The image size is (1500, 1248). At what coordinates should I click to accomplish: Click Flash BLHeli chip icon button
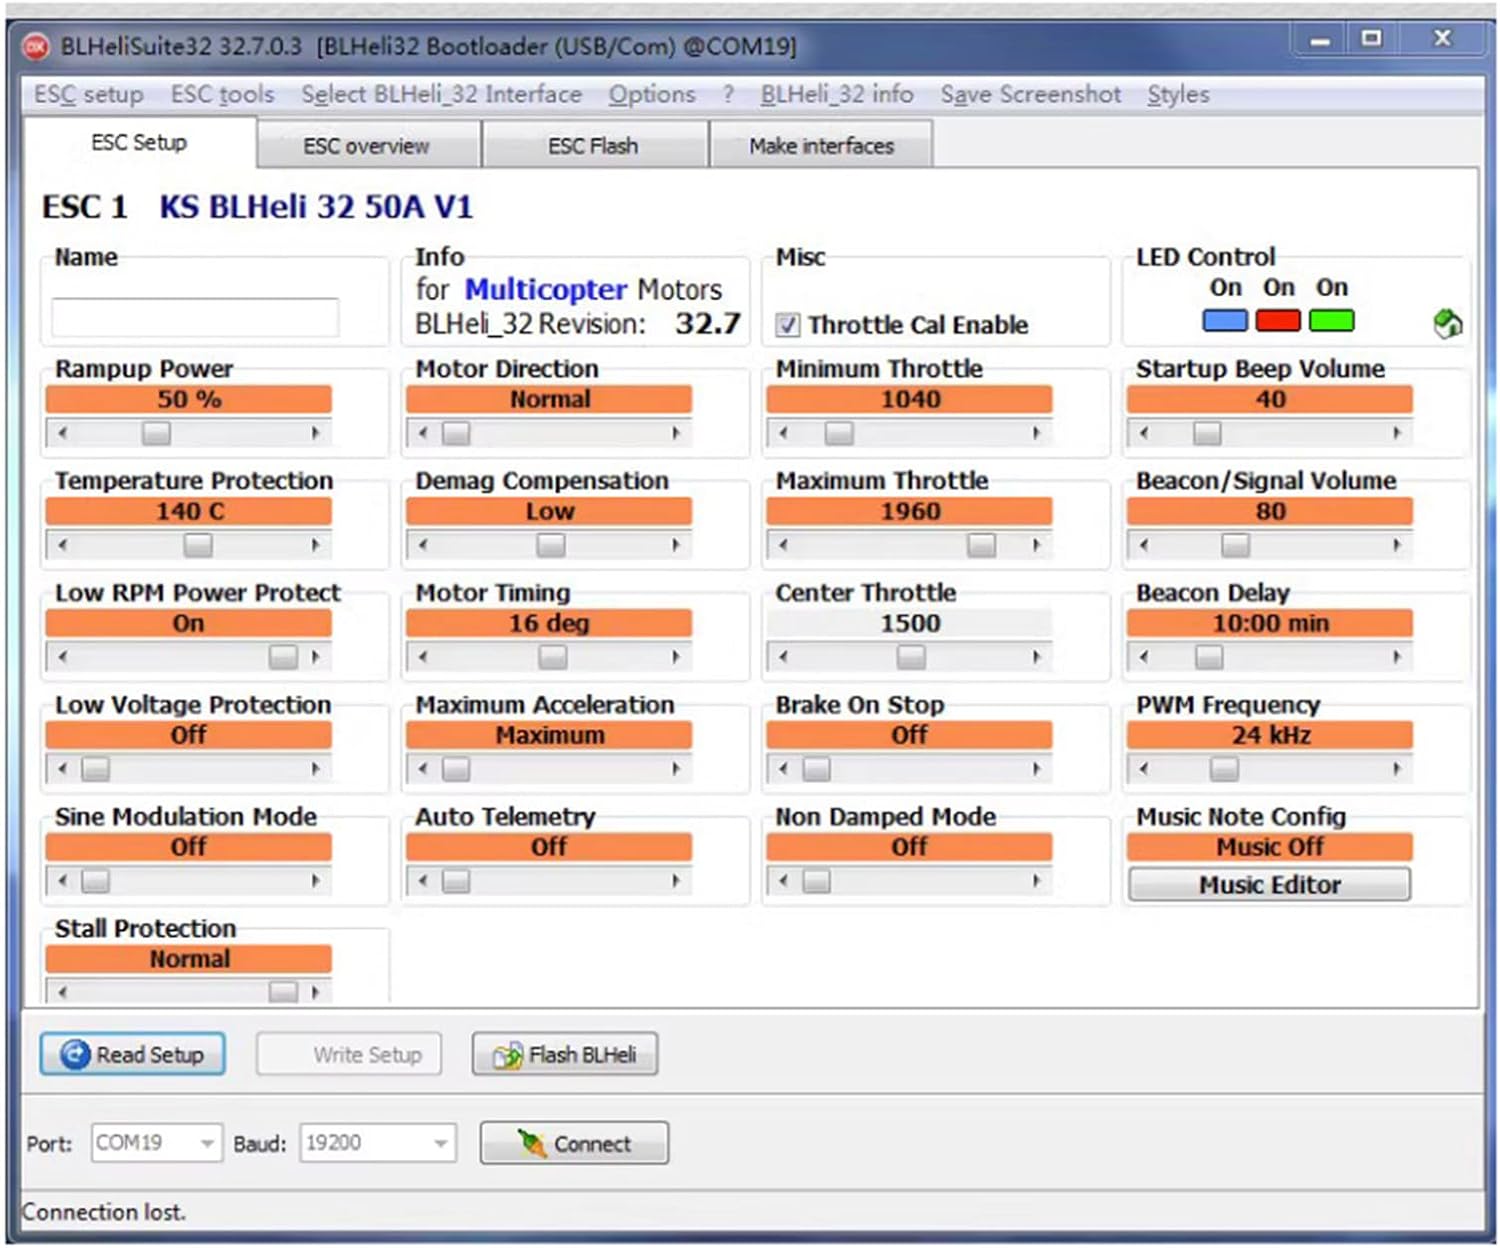coord(564,1055)
